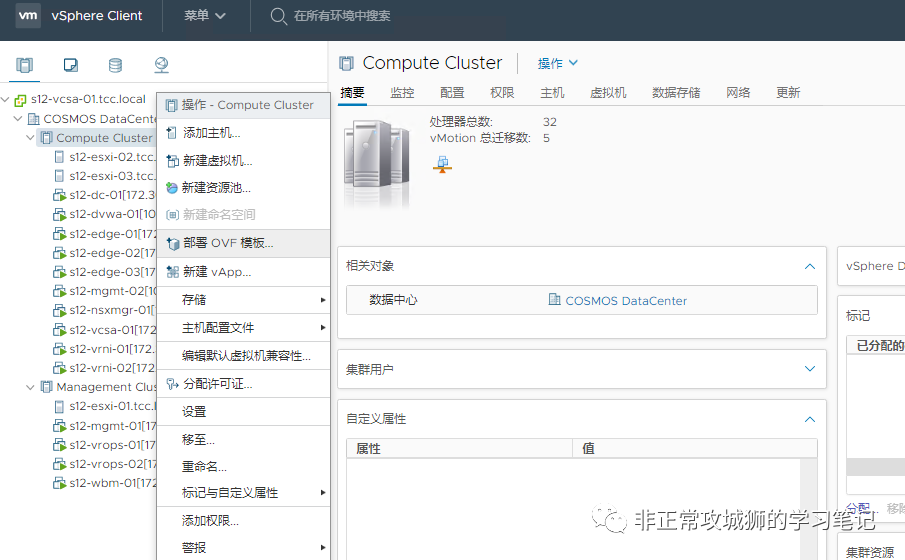905x560 pixels.
Task: Open the Hosts and Clusters inventory view
Action: 25,65
